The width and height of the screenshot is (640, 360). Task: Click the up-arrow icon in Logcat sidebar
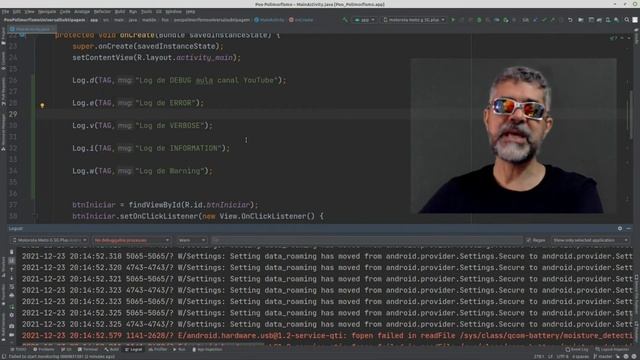(11, 269)
